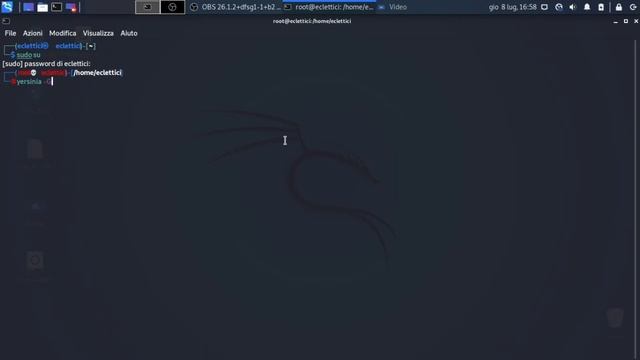This screenshot has height=360, width=640.
Task: Select the Video taskbar button
Action: (392, 7)
